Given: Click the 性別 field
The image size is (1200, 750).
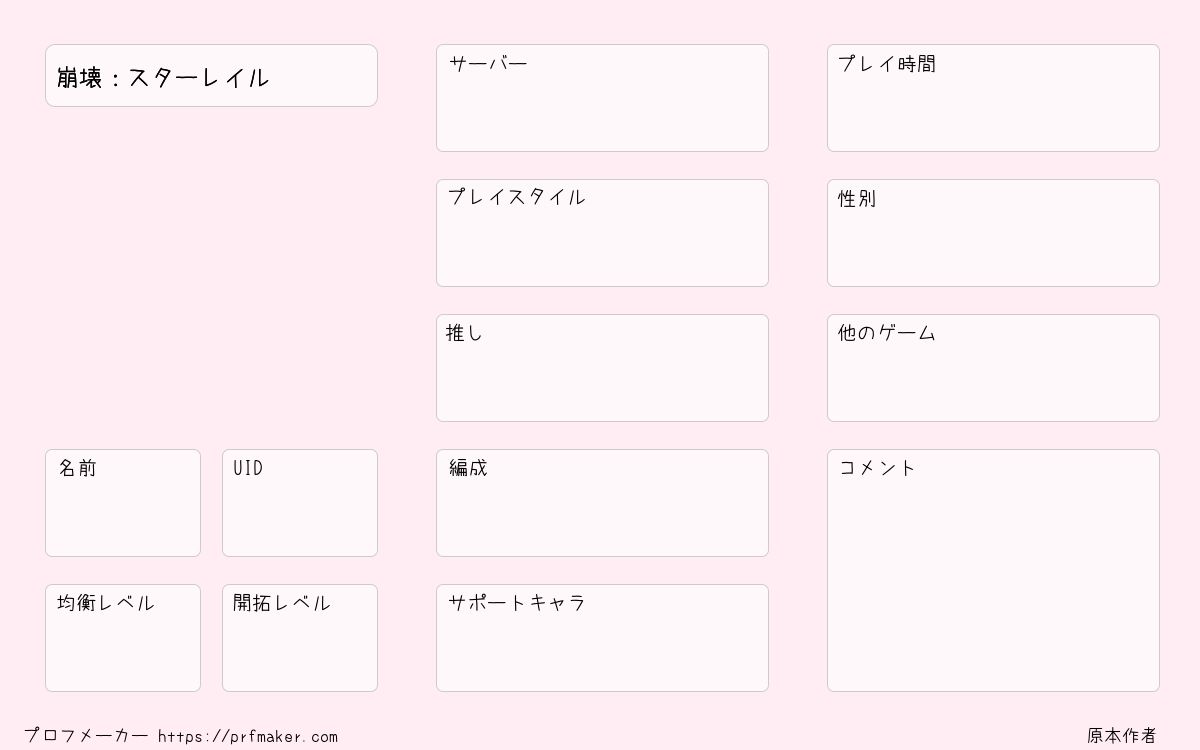Looking at the screenshot, I should 993,233.
